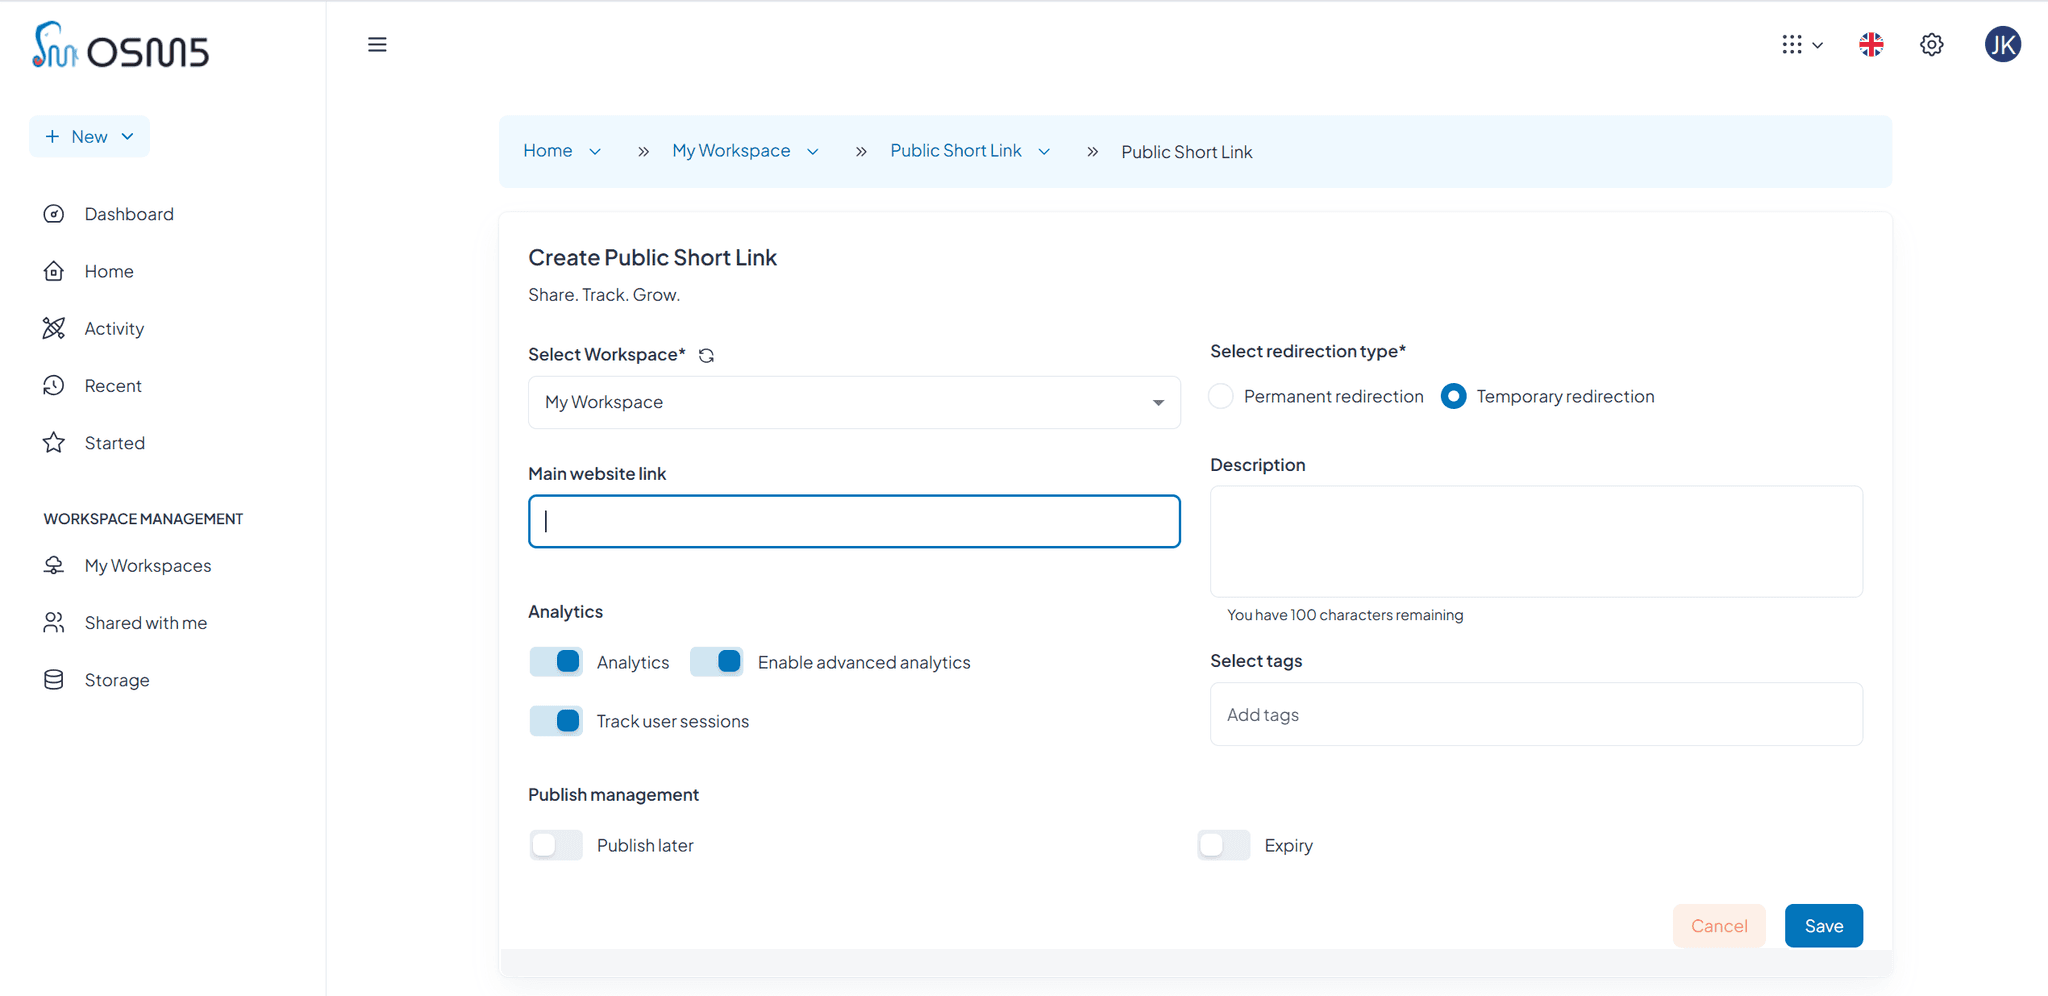
Task: Click the OSM5 logo
Action: point(120,46)
